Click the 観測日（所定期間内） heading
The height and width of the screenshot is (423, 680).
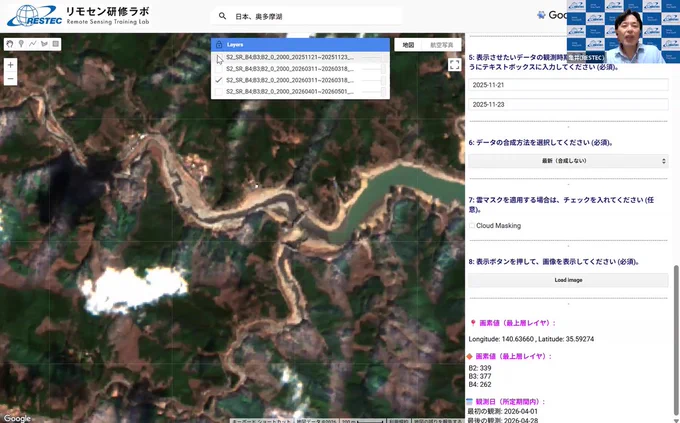(510, 402)
